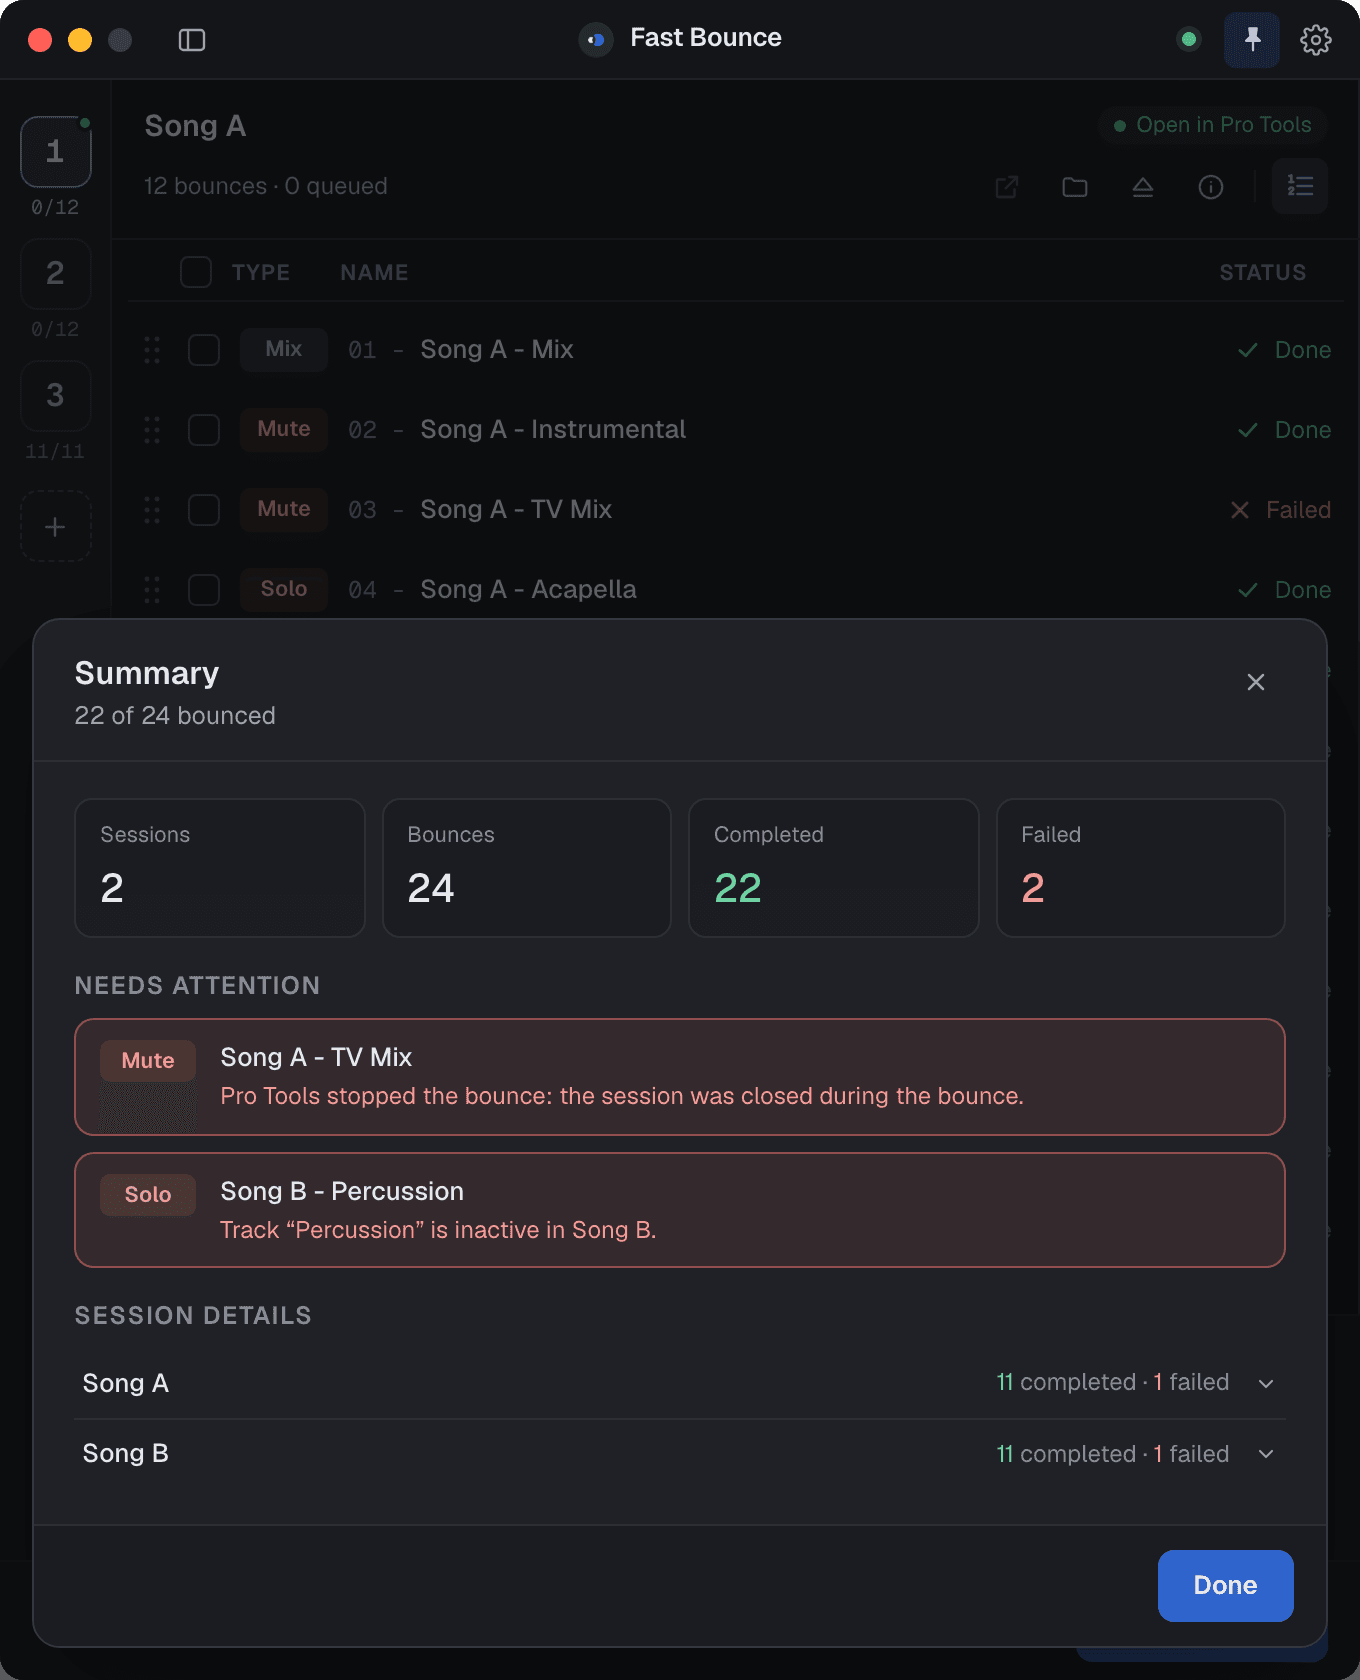The height and width of the screenshot is (1680, 1360).
Task: Close the Summary dialog
Action: [1256, 682]
